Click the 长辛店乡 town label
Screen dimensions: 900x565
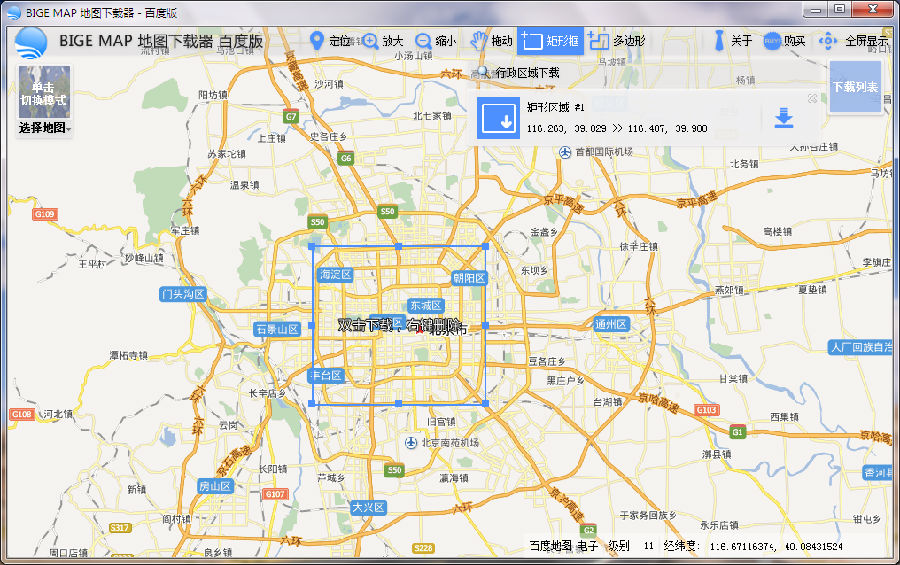[267, 393]
